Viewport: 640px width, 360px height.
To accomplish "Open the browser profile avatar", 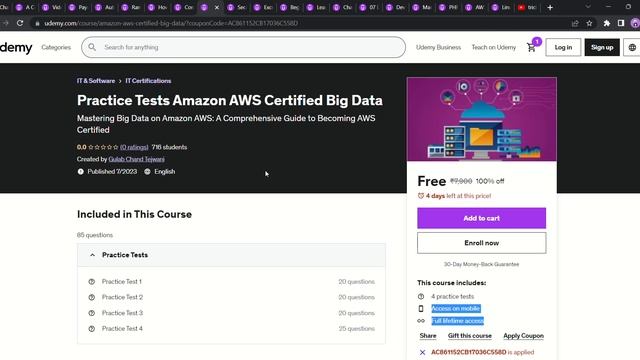I will tap(635, 23).
